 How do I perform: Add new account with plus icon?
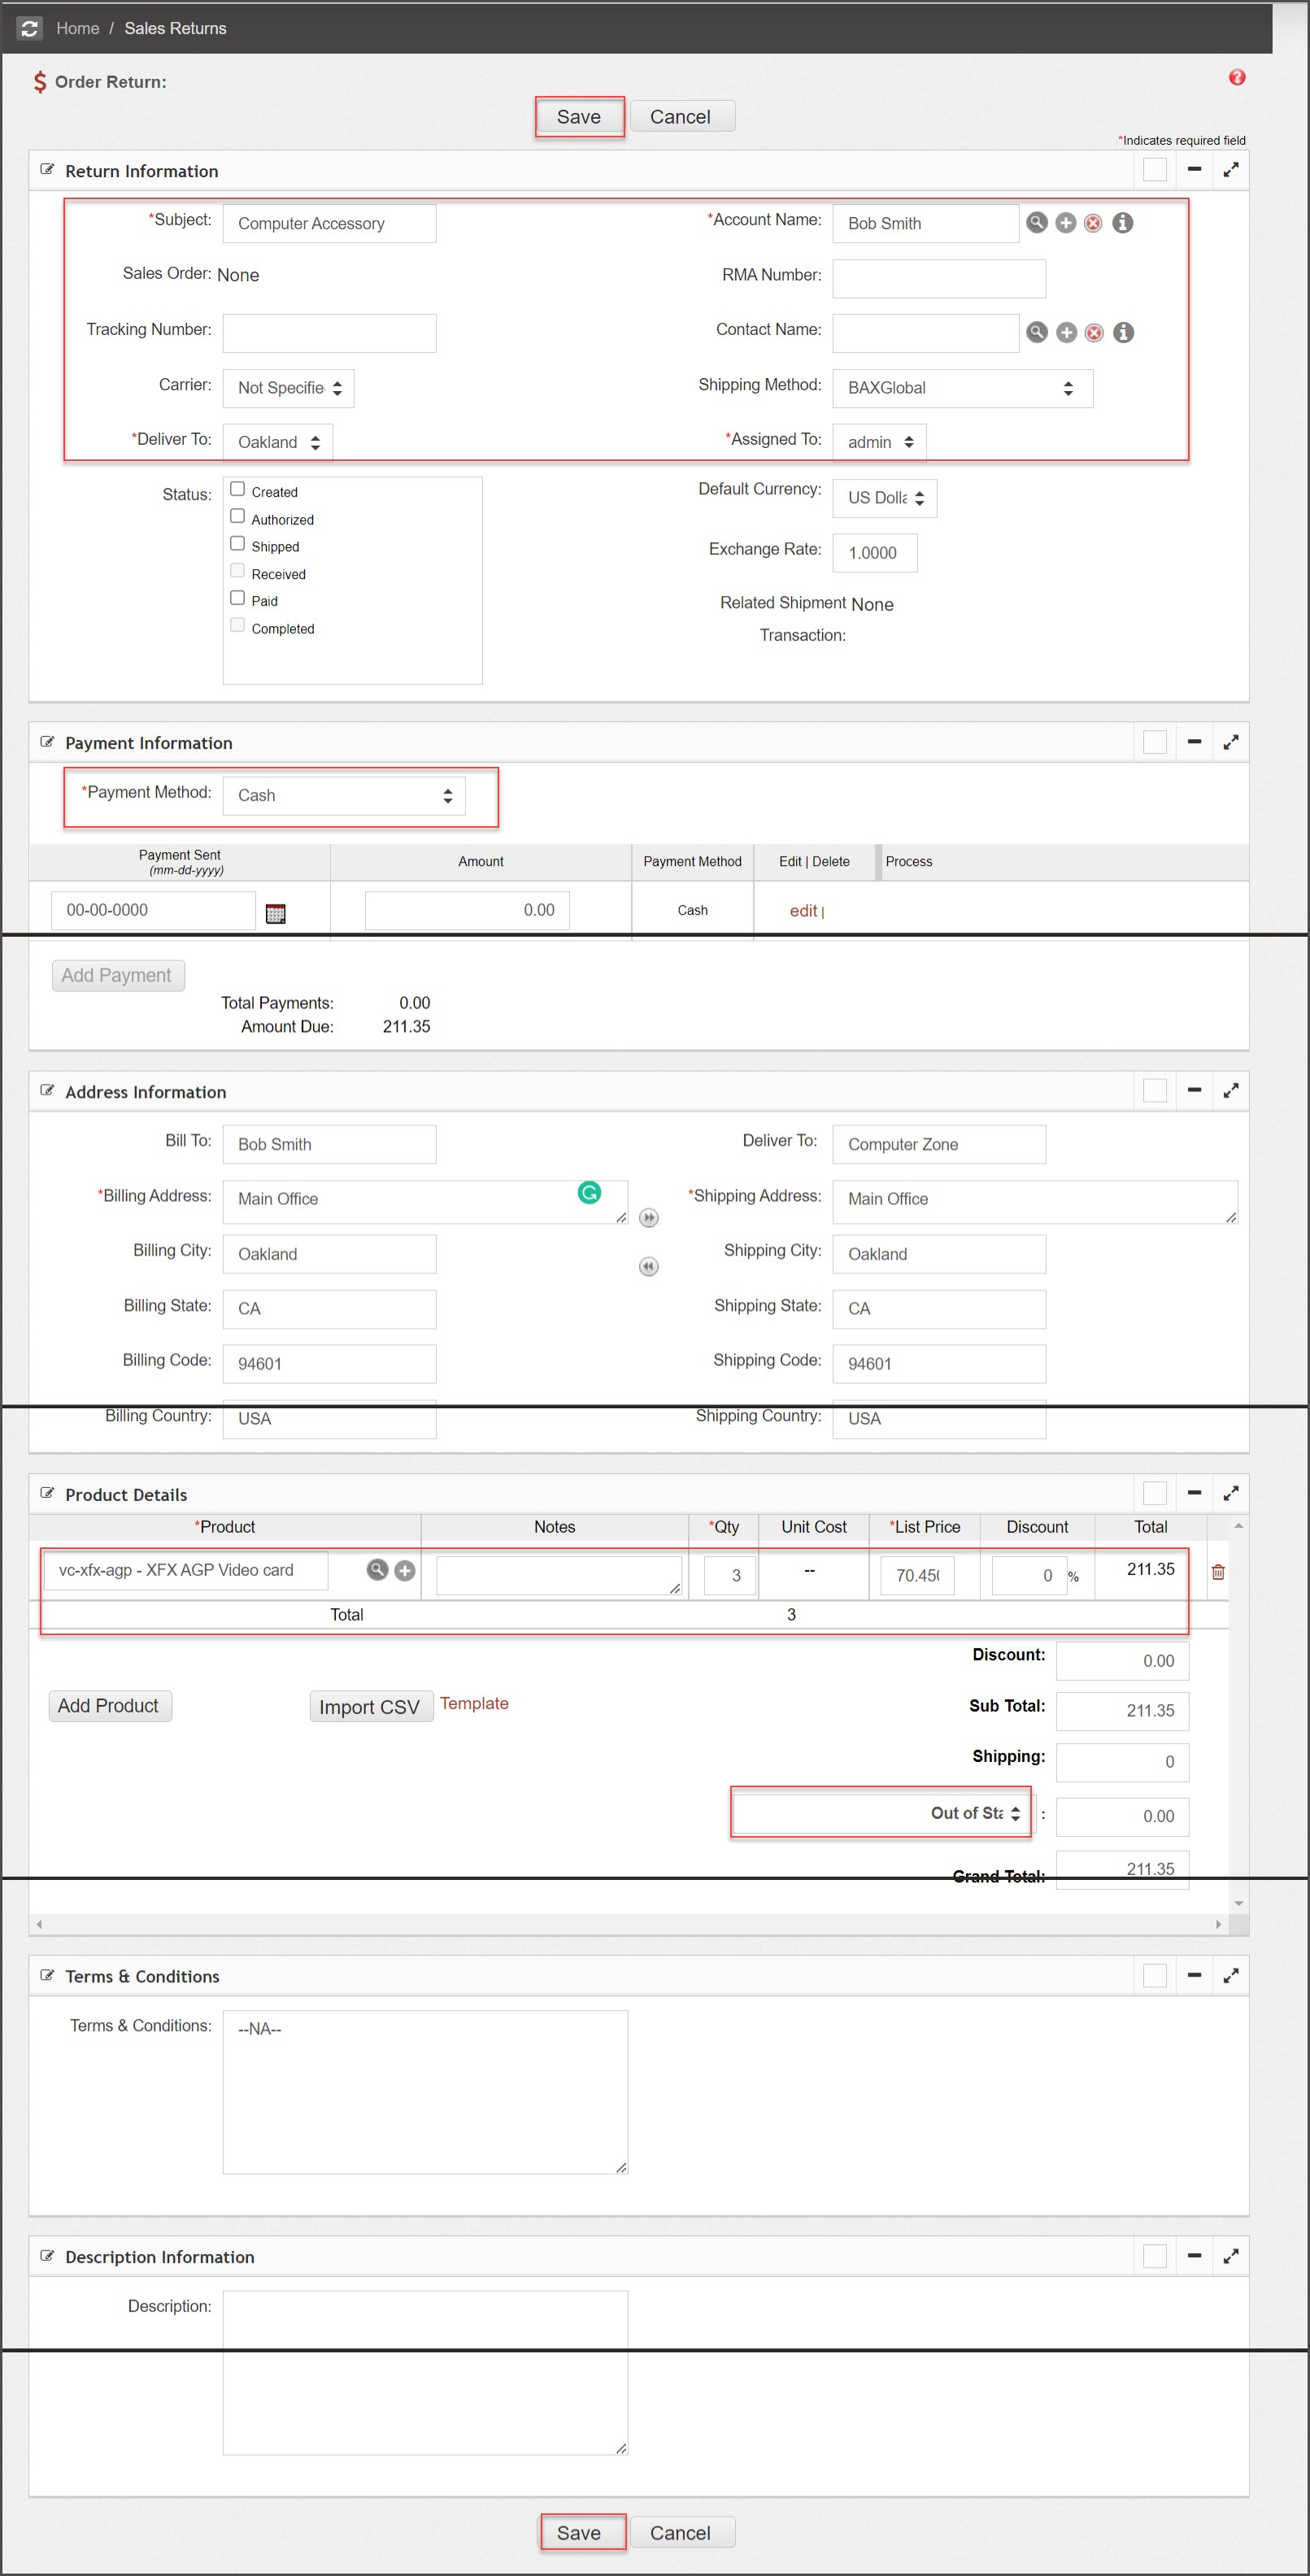click(1066, 222)
